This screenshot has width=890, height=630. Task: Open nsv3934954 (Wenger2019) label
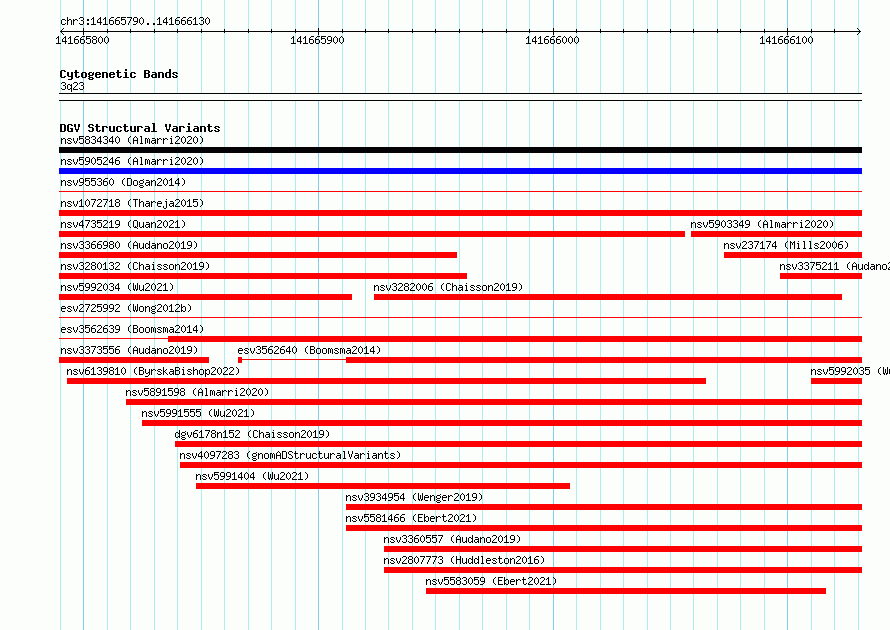(x=414, y=497)
